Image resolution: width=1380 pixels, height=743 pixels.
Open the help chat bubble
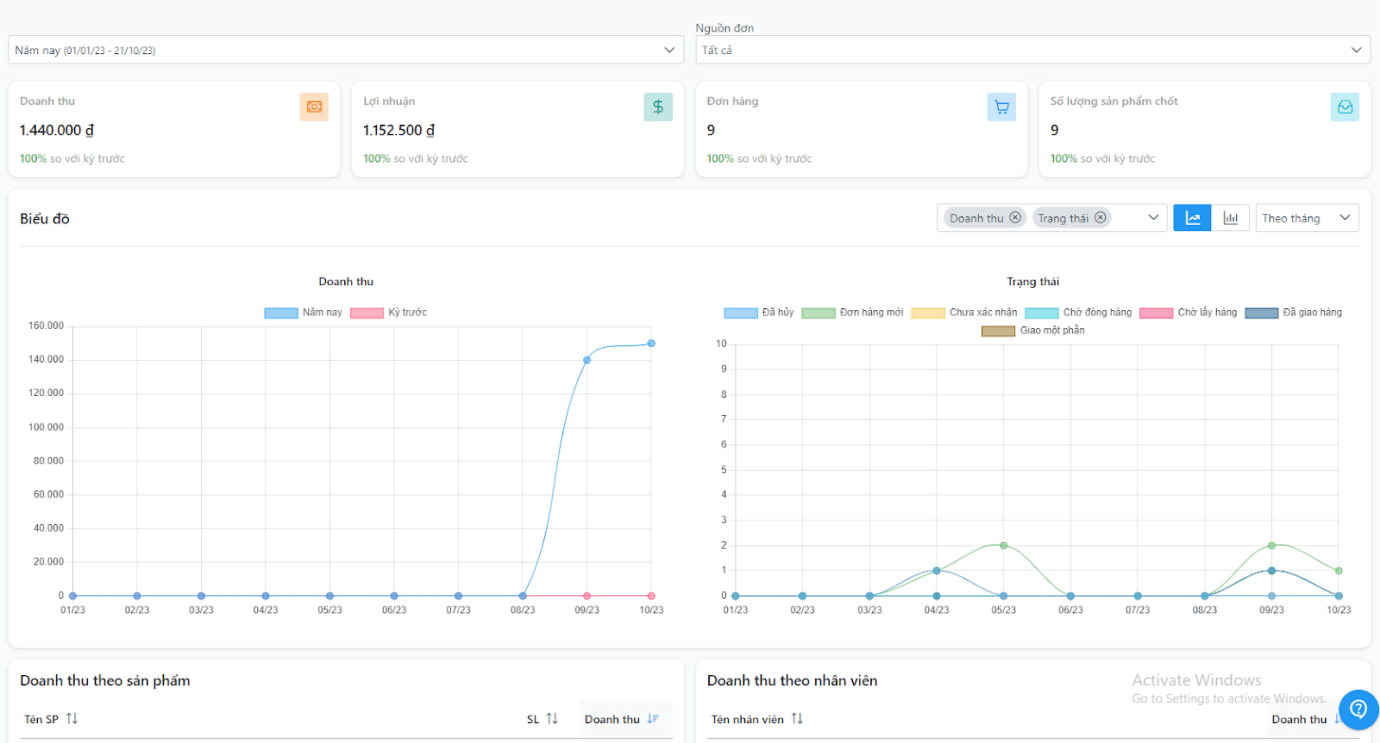click(1358, 709)
